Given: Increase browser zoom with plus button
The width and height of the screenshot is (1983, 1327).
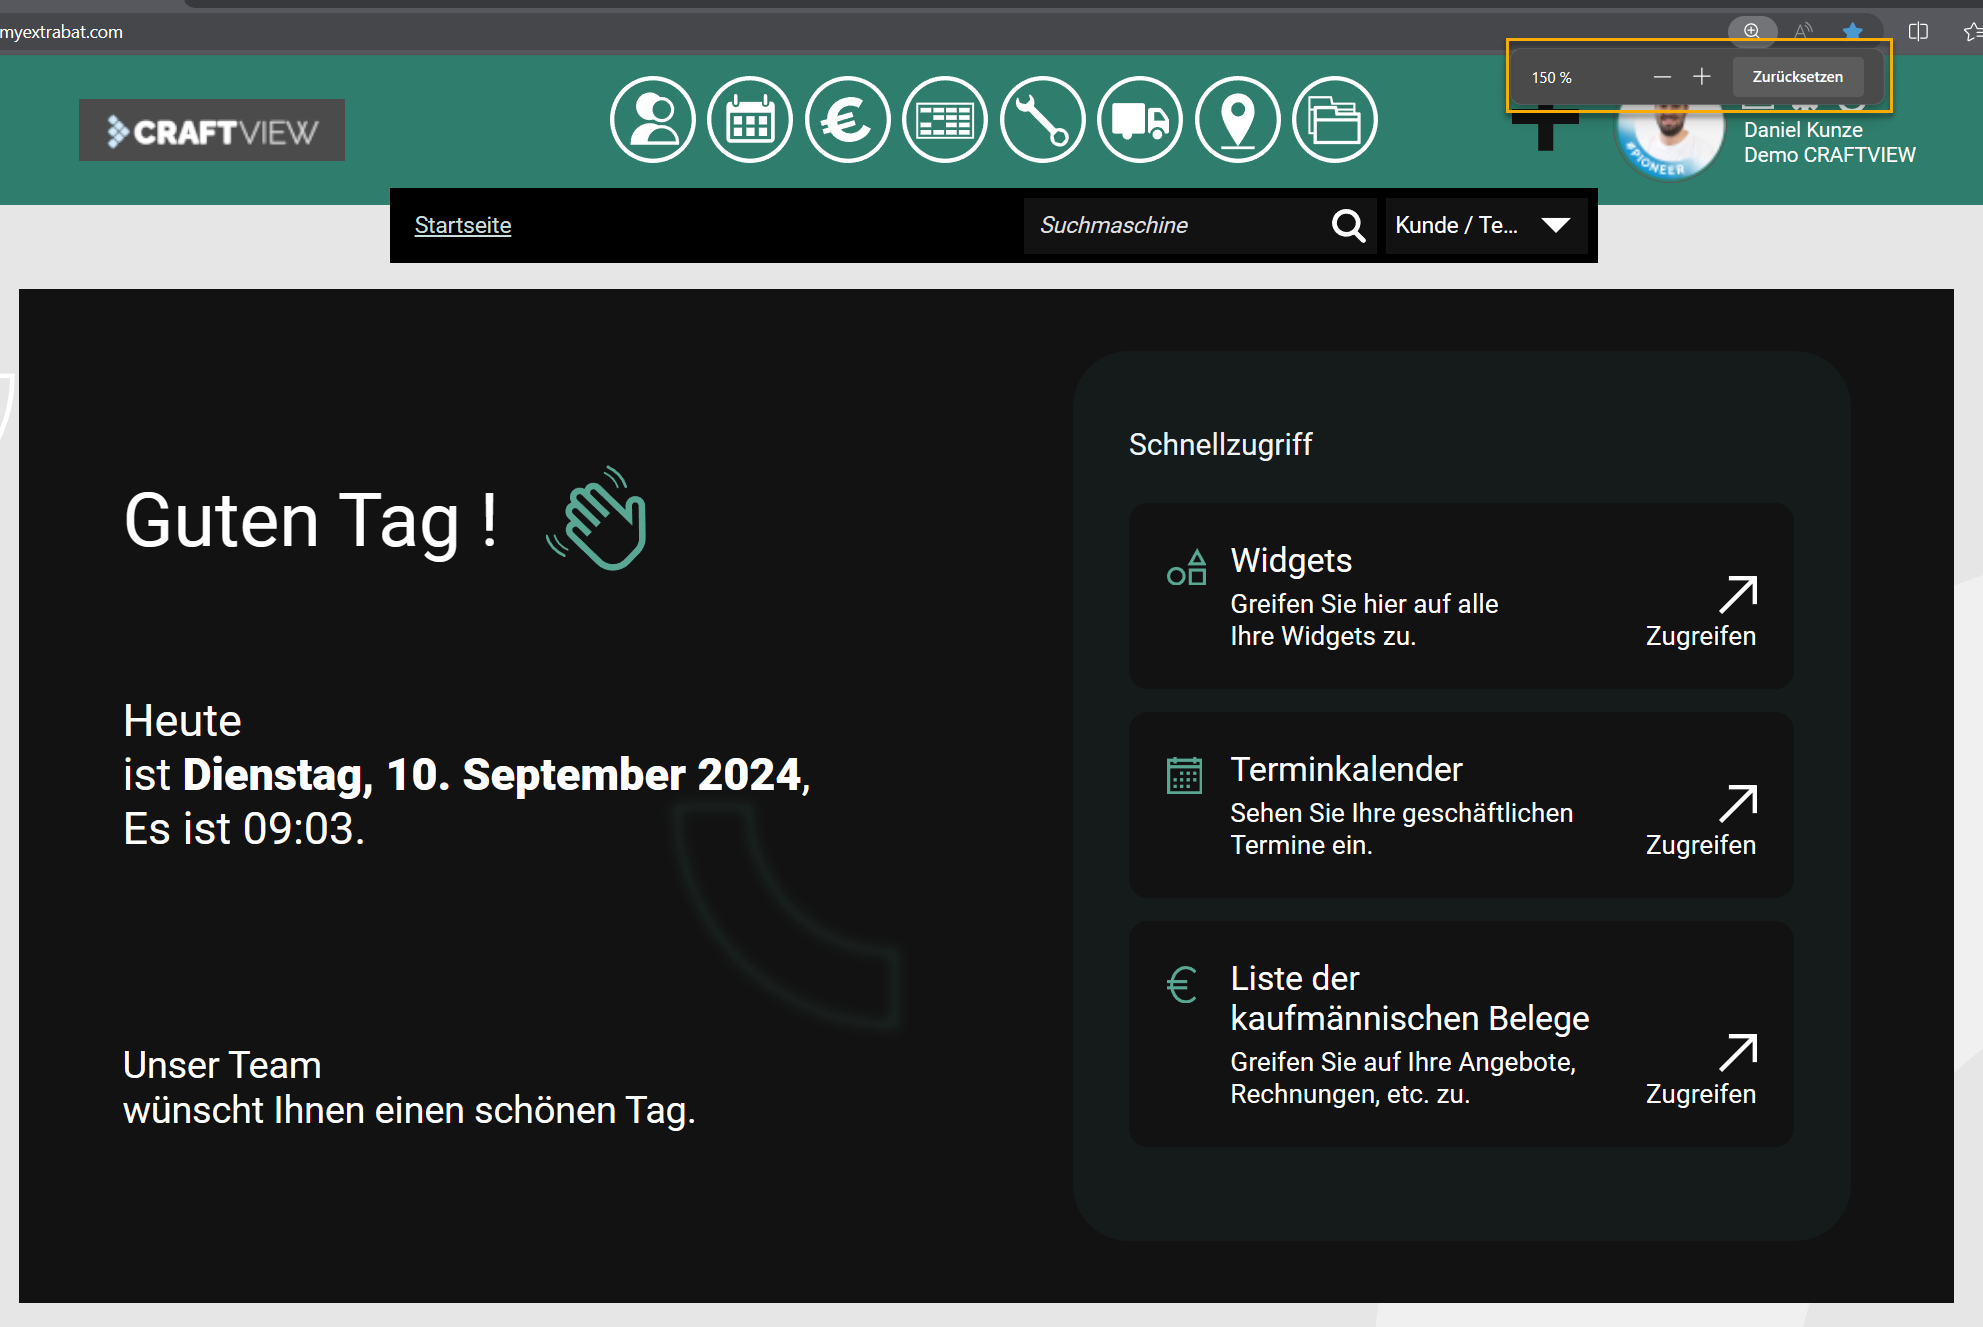Looking at the screenshot, I should tap(1701, 77).
